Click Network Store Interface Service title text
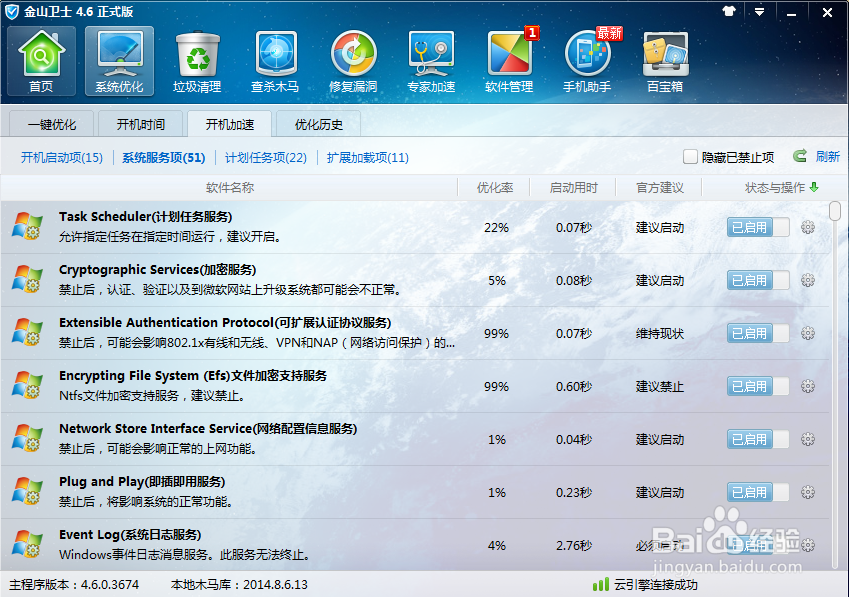Viewport: 849px width, 597px height. pos(208,429)
